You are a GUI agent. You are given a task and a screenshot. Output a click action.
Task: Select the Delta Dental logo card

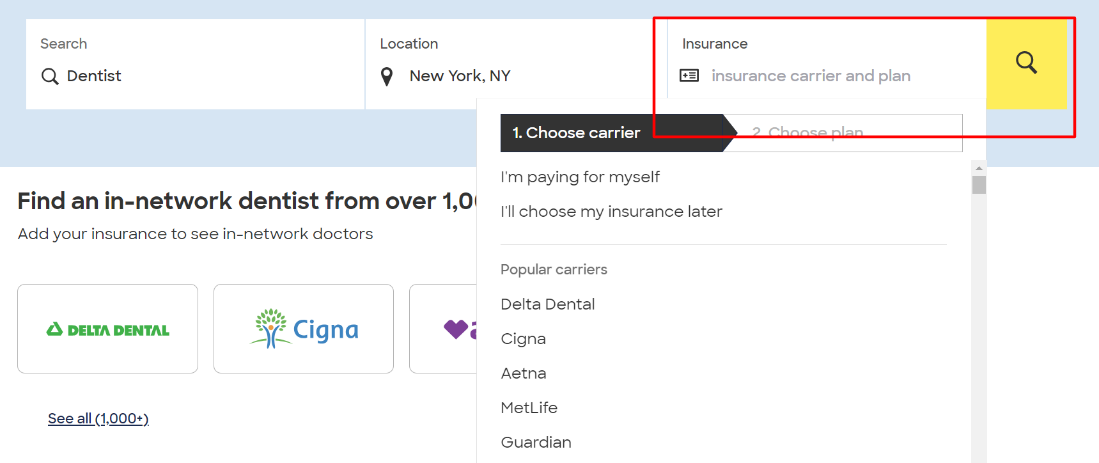pos(108,329)
